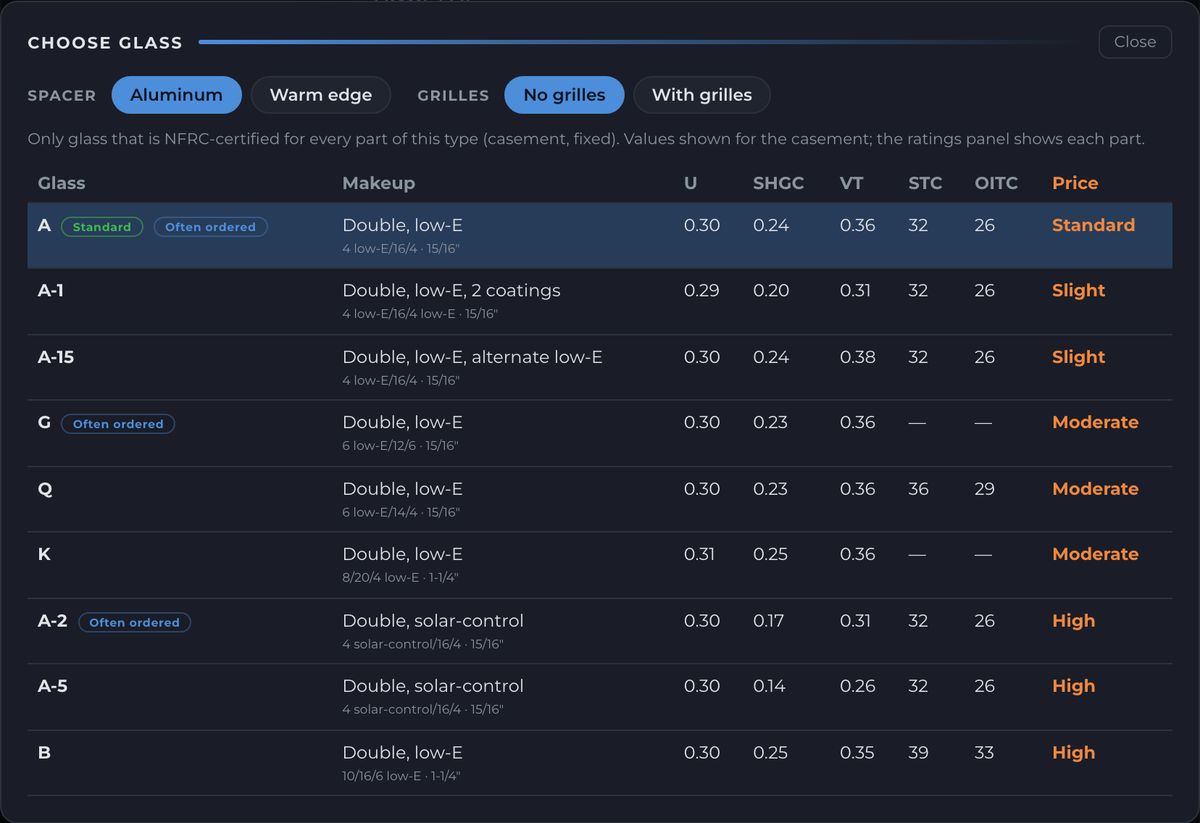This screenshot has height=823, width=1200.
Task: Click the U column header
Action: point(690,183)
